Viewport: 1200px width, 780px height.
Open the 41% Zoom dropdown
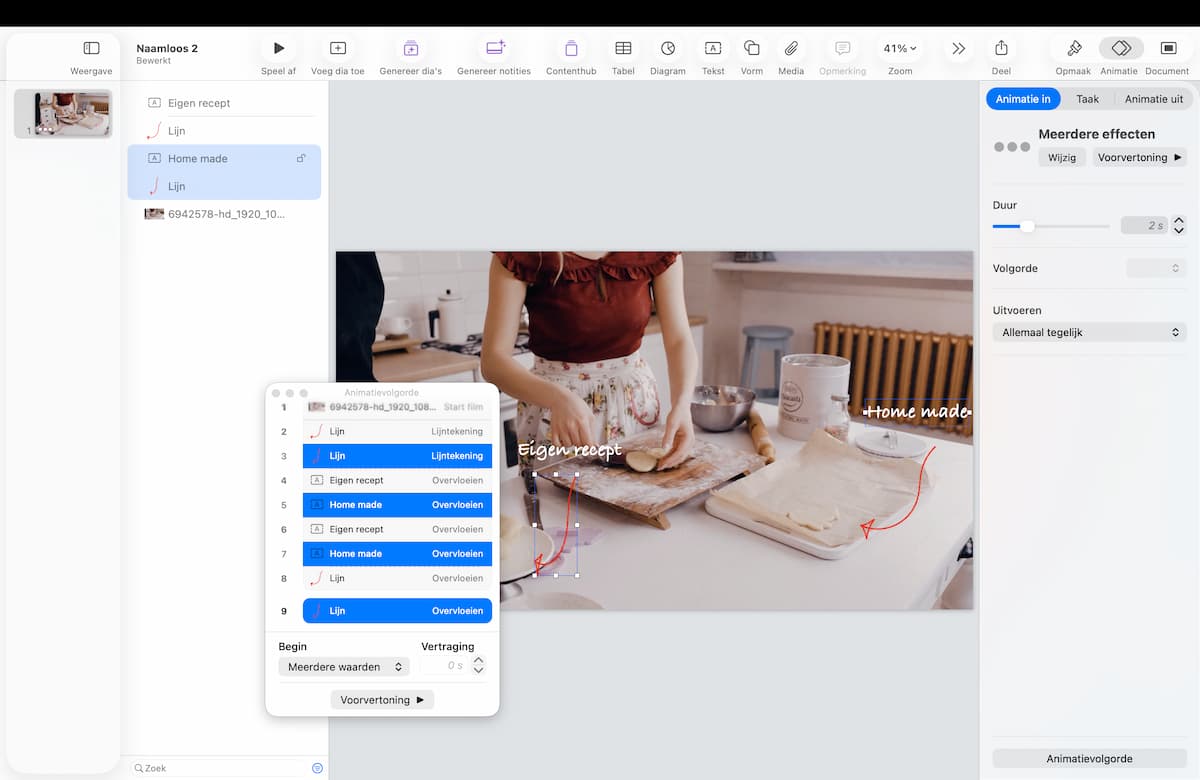click(900, 48)
